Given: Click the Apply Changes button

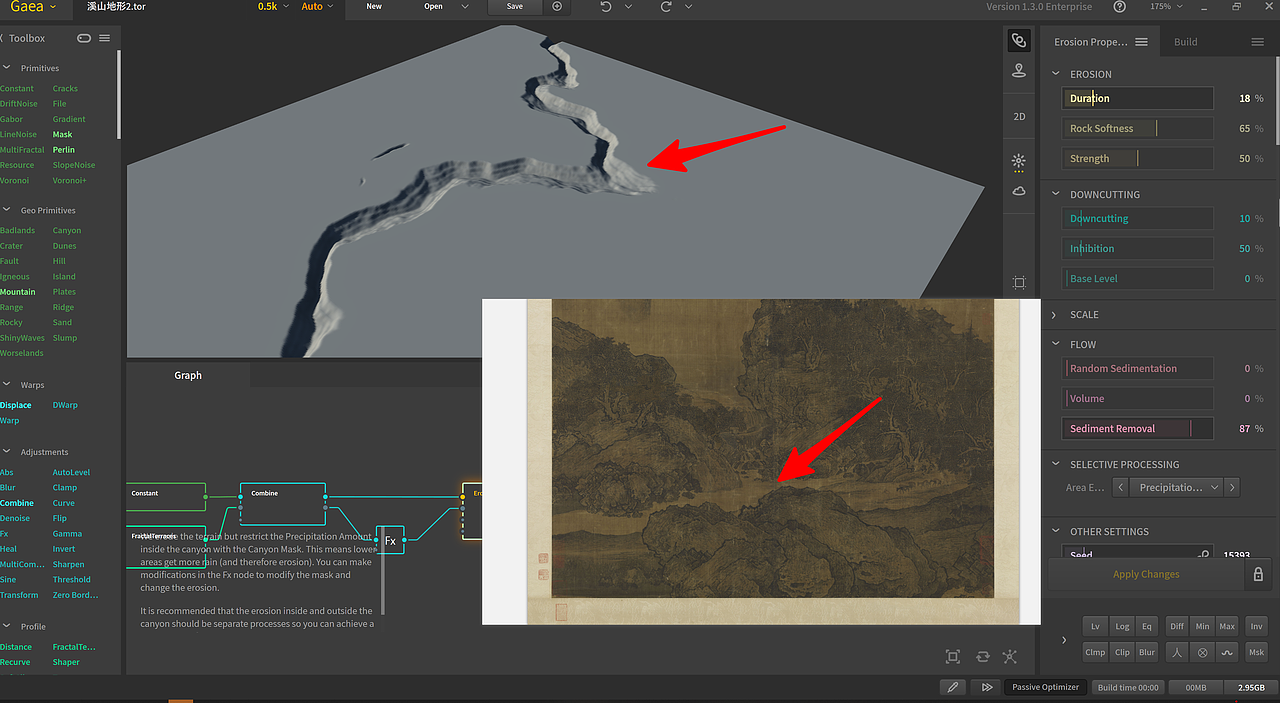Looking at the screenshot, I should coord(1146,574).
